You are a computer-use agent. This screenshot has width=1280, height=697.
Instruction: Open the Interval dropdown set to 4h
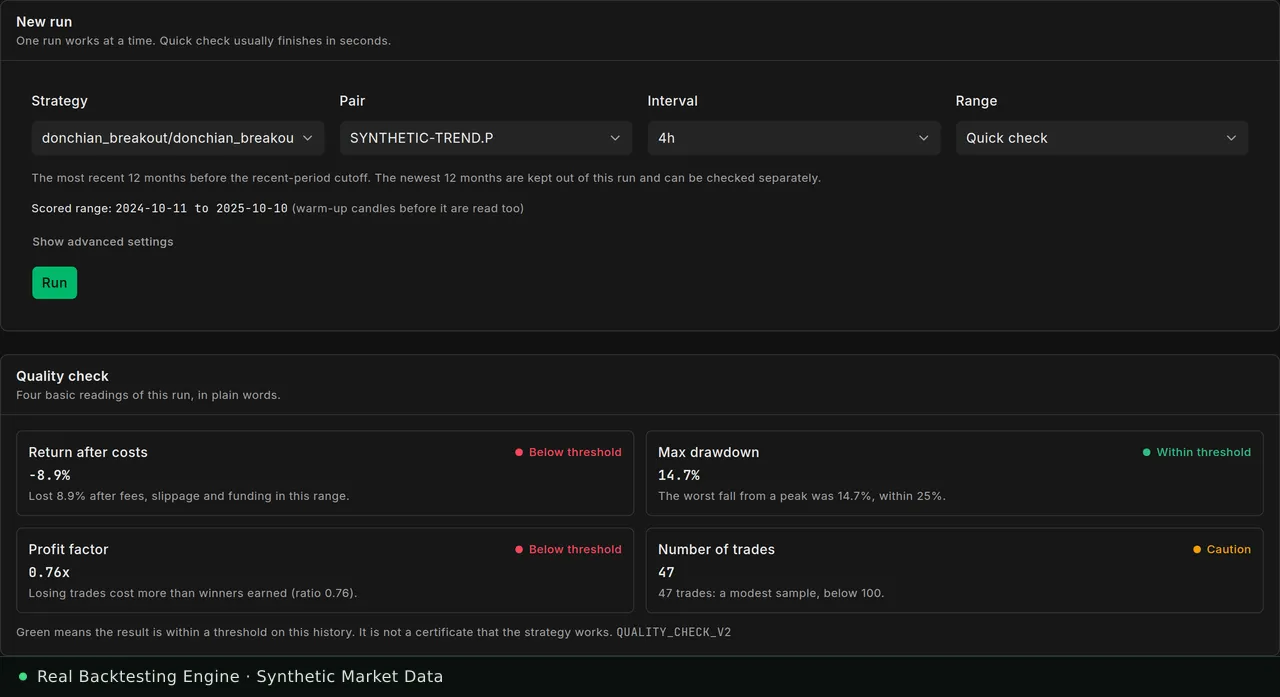click(x=794, y=138)
